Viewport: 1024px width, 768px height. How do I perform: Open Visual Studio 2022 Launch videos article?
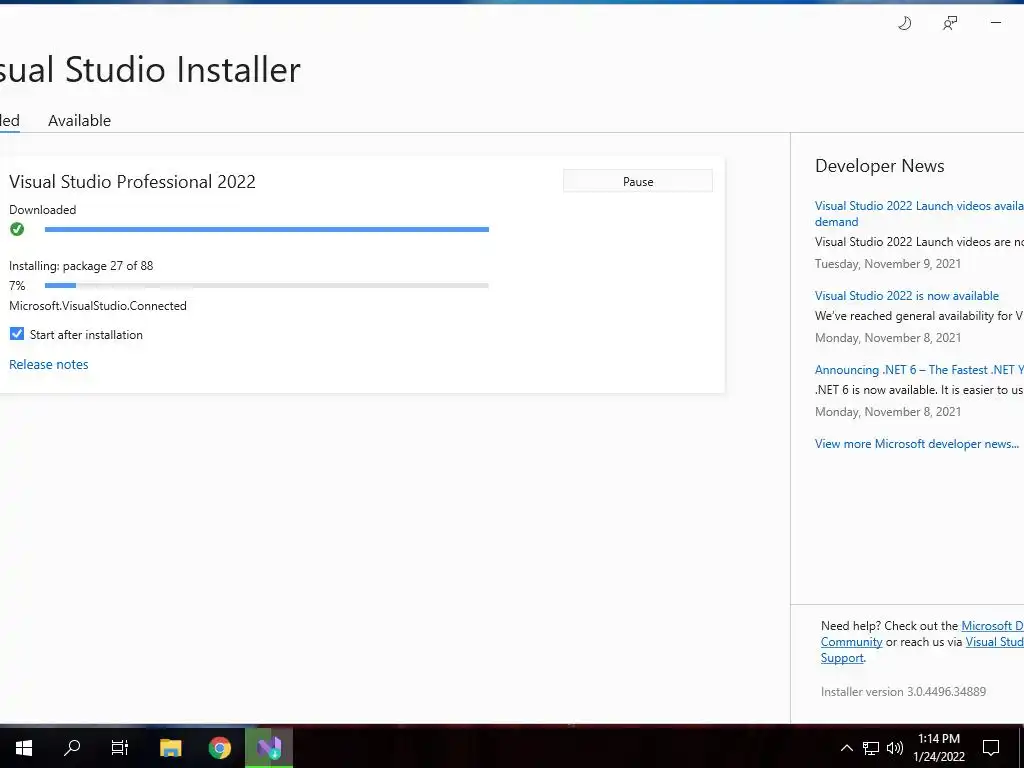(x=920, y=214)
